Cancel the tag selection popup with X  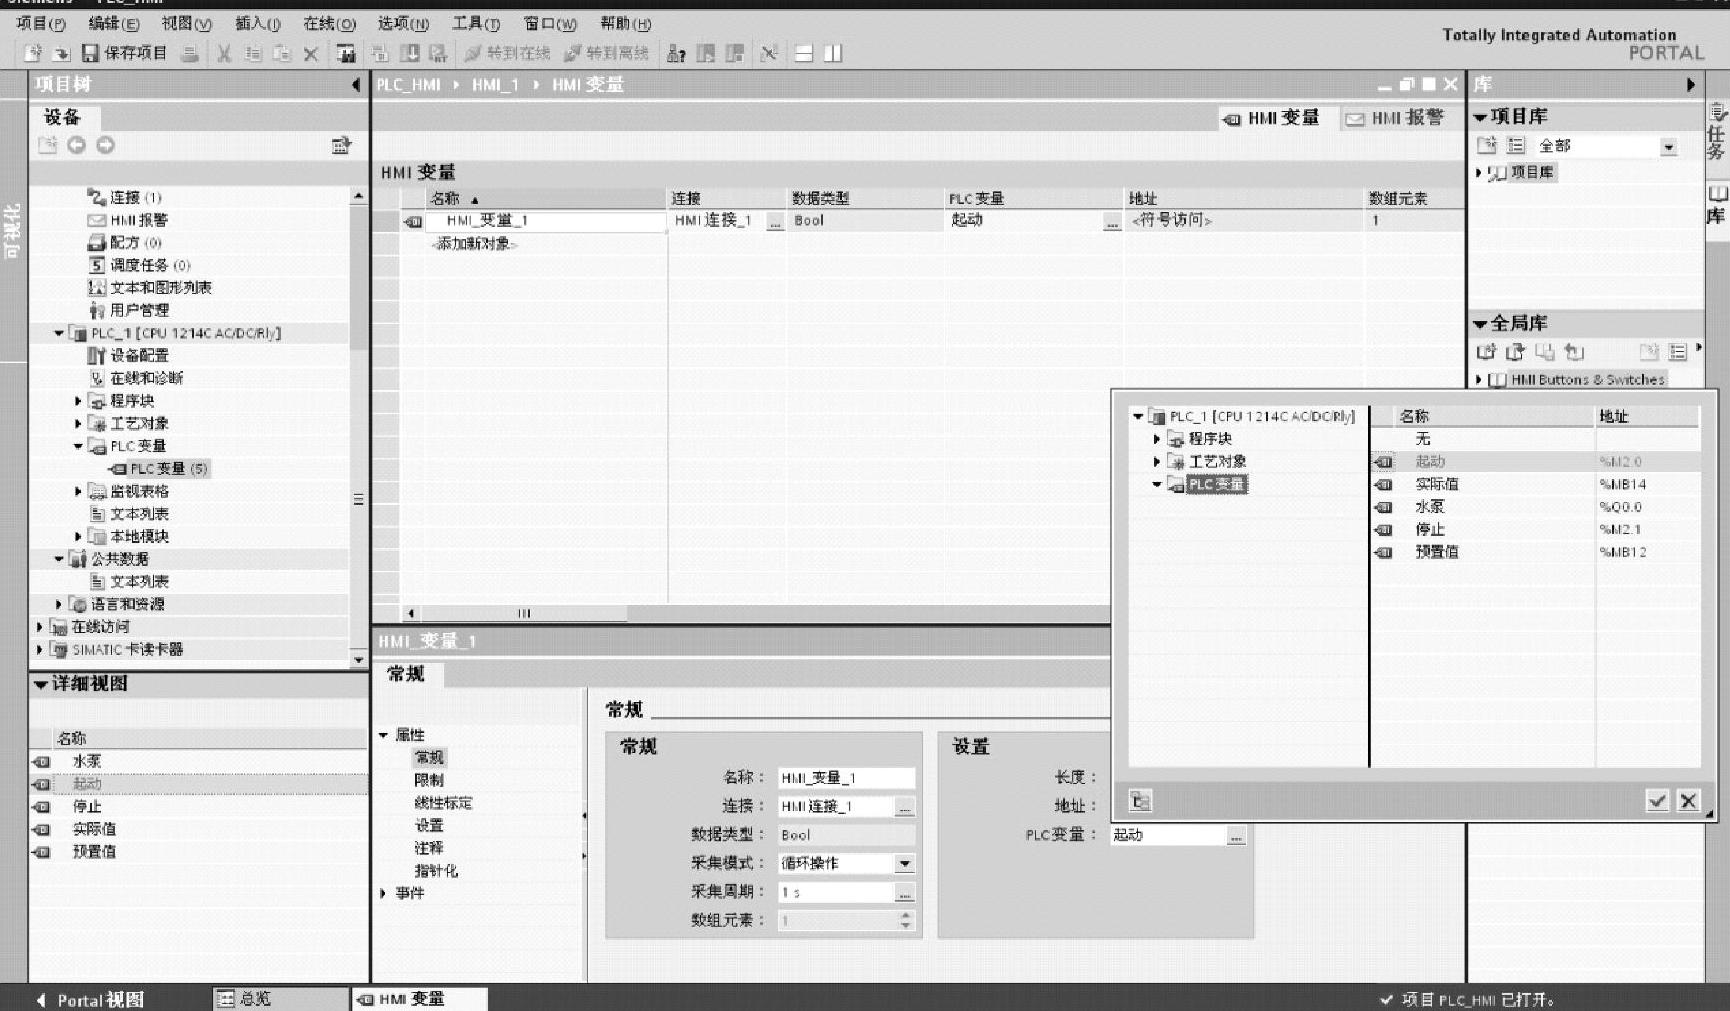coord(1688,800)
